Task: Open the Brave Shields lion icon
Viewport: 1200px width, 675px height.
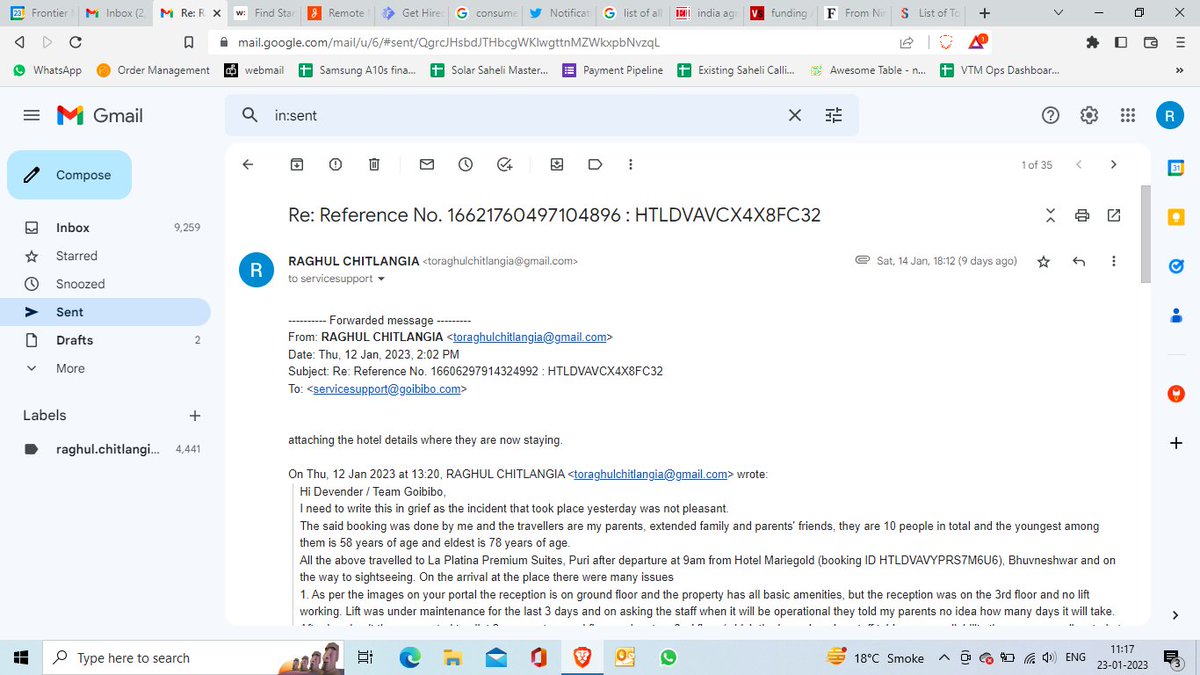Action: tap(946, 42)
